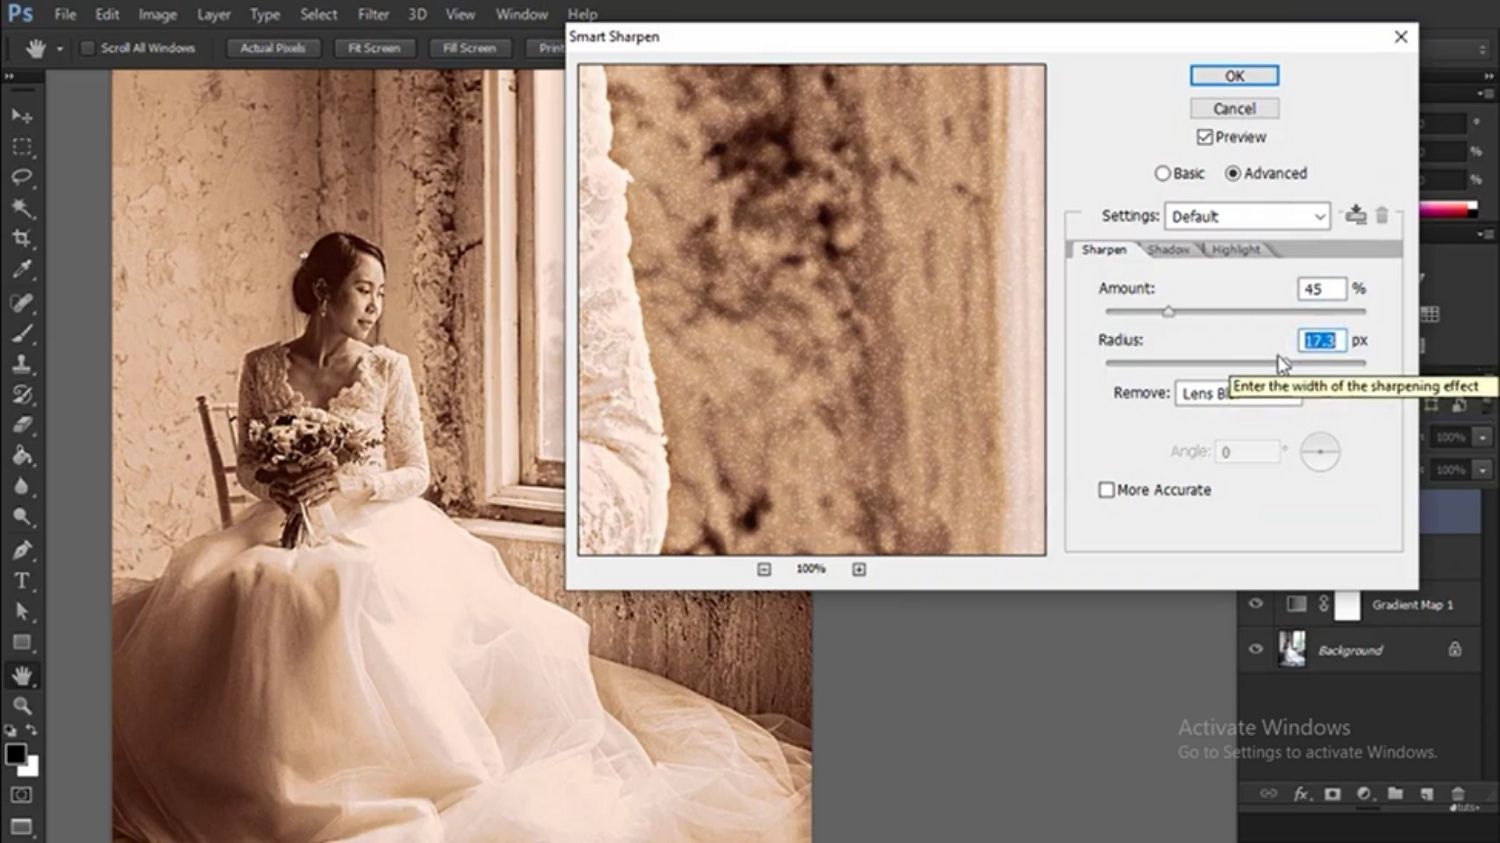Open the Image menu
The image size is (1500, 843).
[157, 14]
